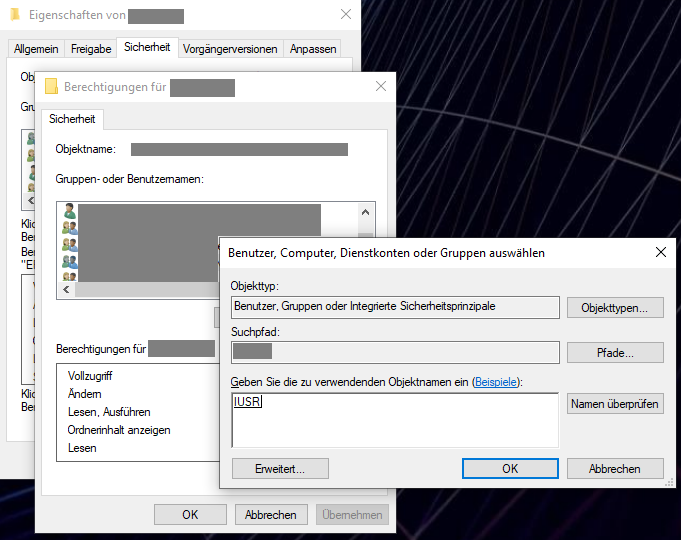
Task: Expand advanced search with Erweitert...
Action: click(x=280, y=469)
